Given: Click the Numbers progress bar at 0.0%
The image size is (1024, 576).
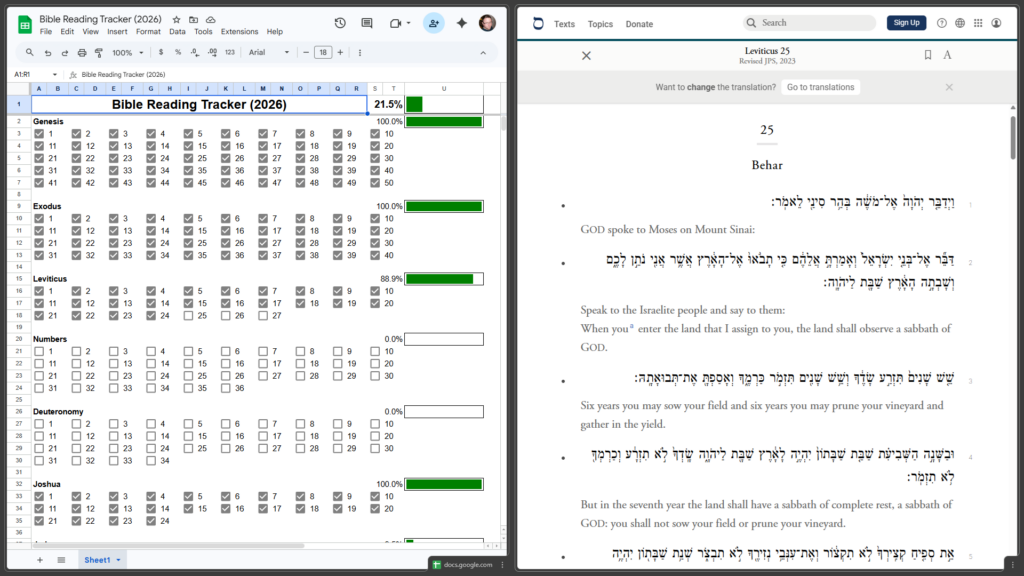Looking at the screenshot, I should click(444, 337).
